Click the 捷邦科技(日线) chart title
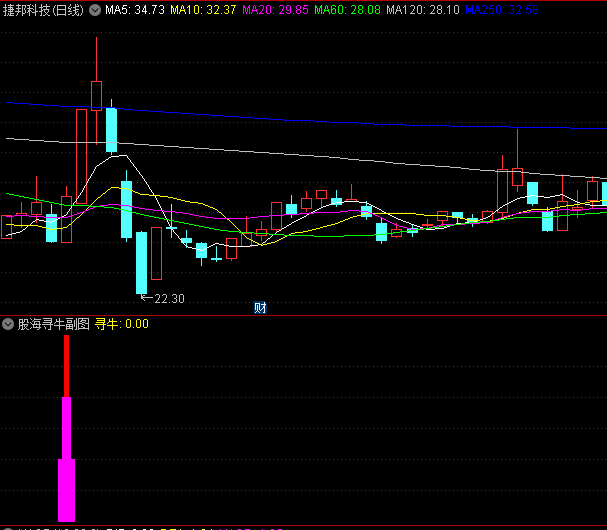The width and height of the screenshot is (607, 530). [43, 10]
